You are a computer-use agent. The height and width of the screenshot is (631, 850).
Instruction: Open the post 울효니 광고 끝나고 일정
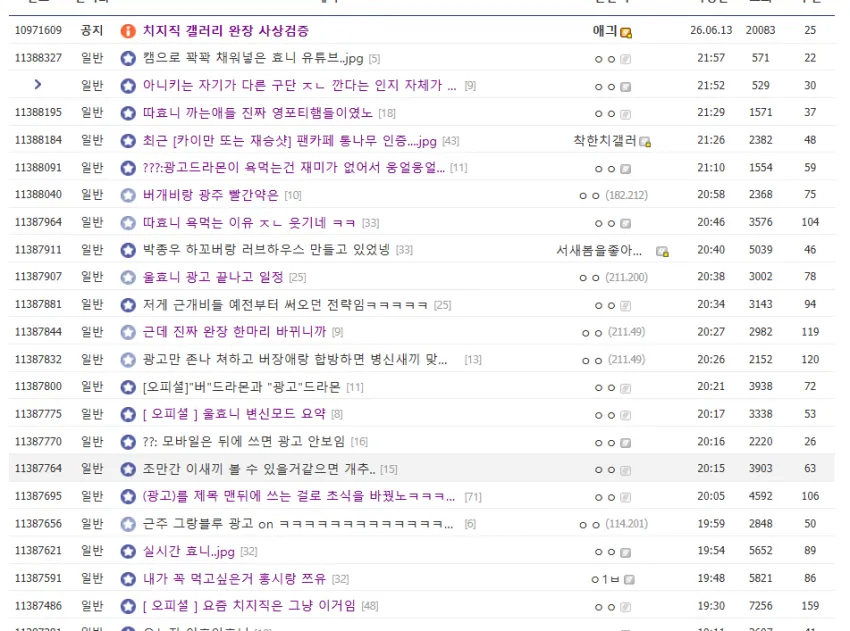click(x=213, y=277)
